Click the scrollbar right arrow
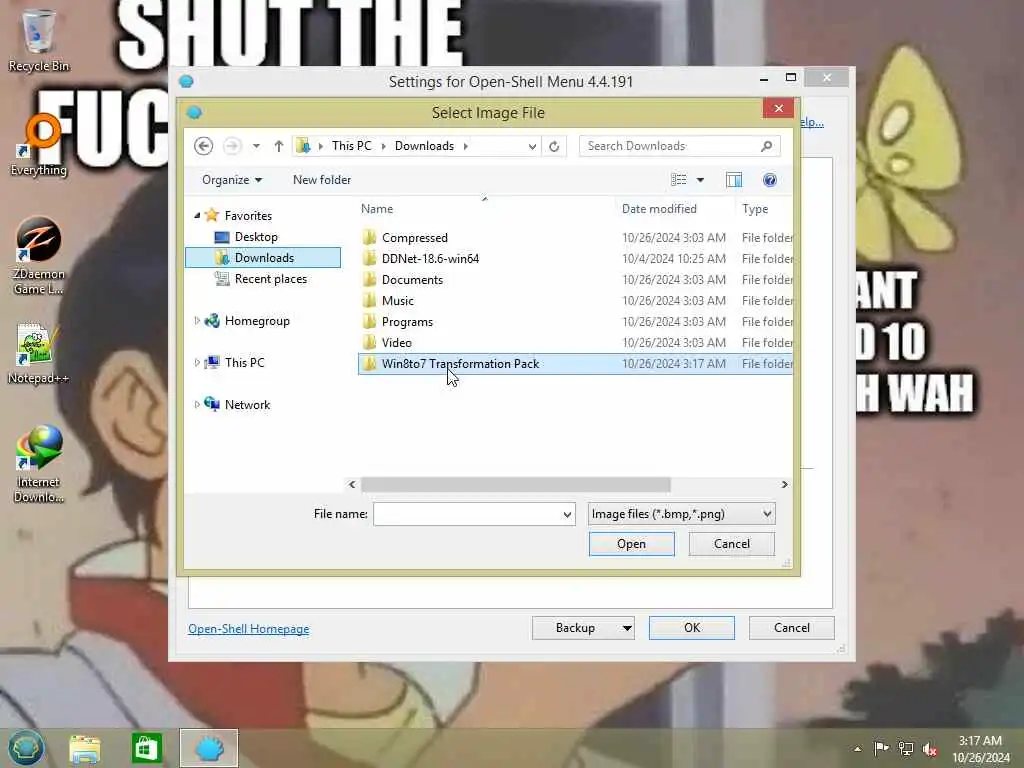 (784, 485)
